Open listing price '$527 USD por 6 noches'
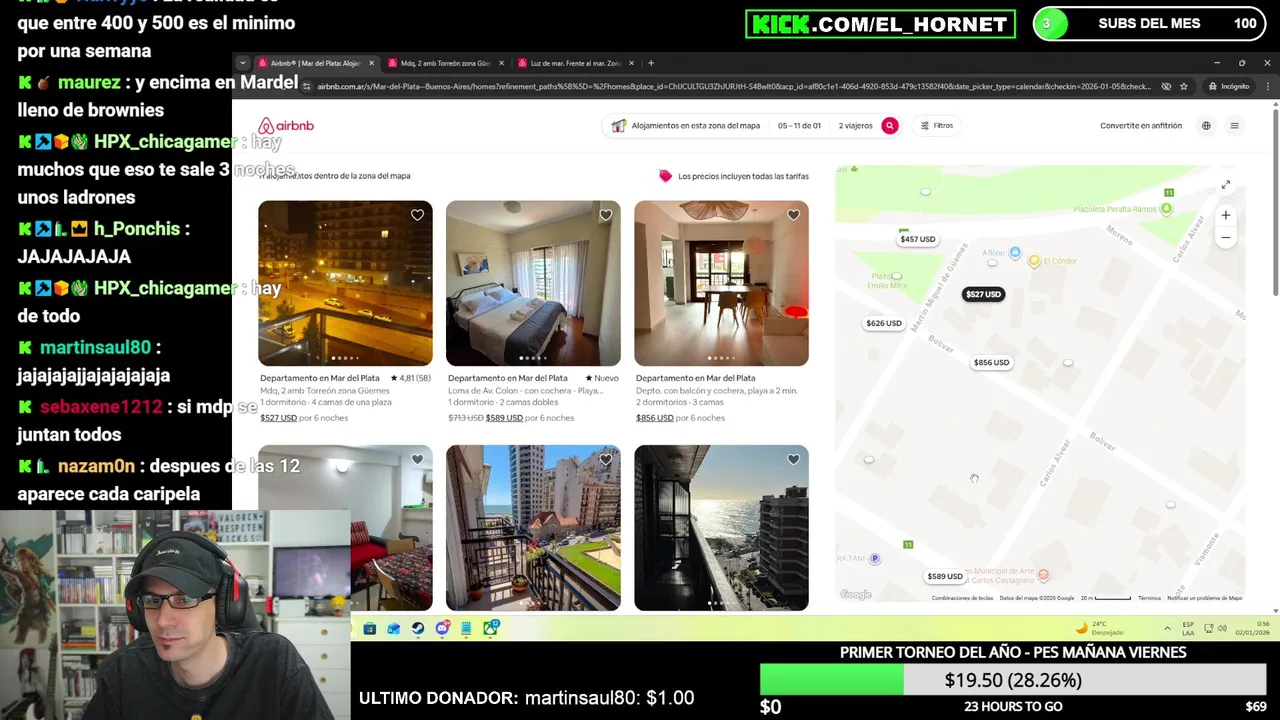This screenshot has width=1280, height=720. pos(304,418)
